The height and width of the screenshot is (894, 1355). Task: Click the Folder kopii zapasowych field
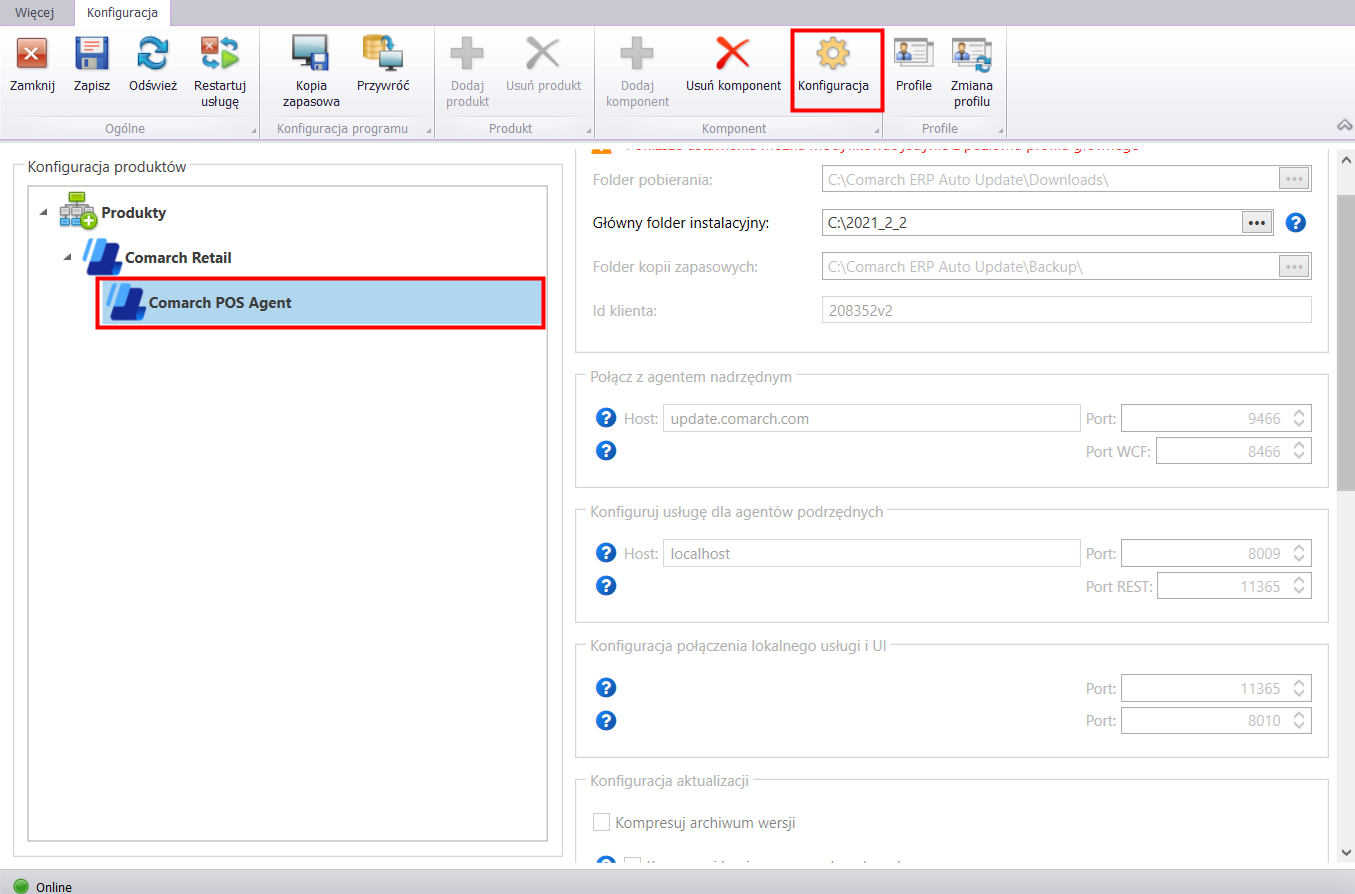click(1050, 266)
